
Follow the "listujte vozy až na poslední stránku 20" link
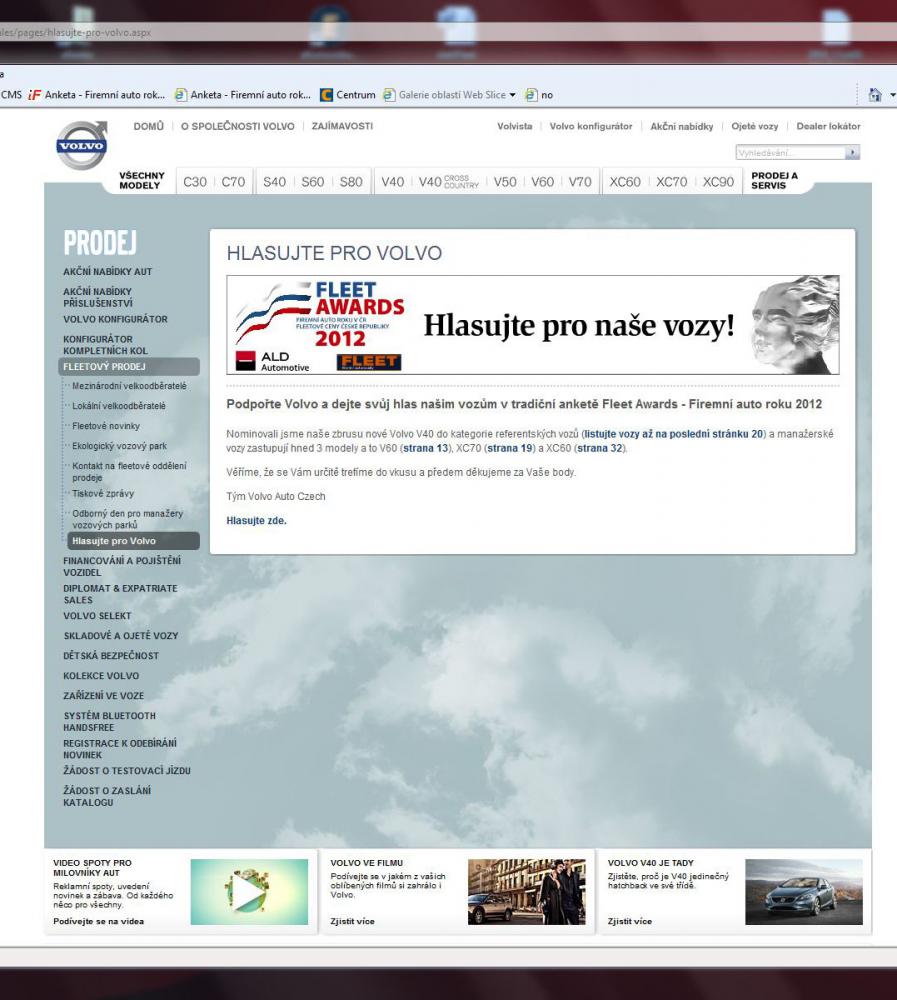pyautogui.click(x=674, y=434)
